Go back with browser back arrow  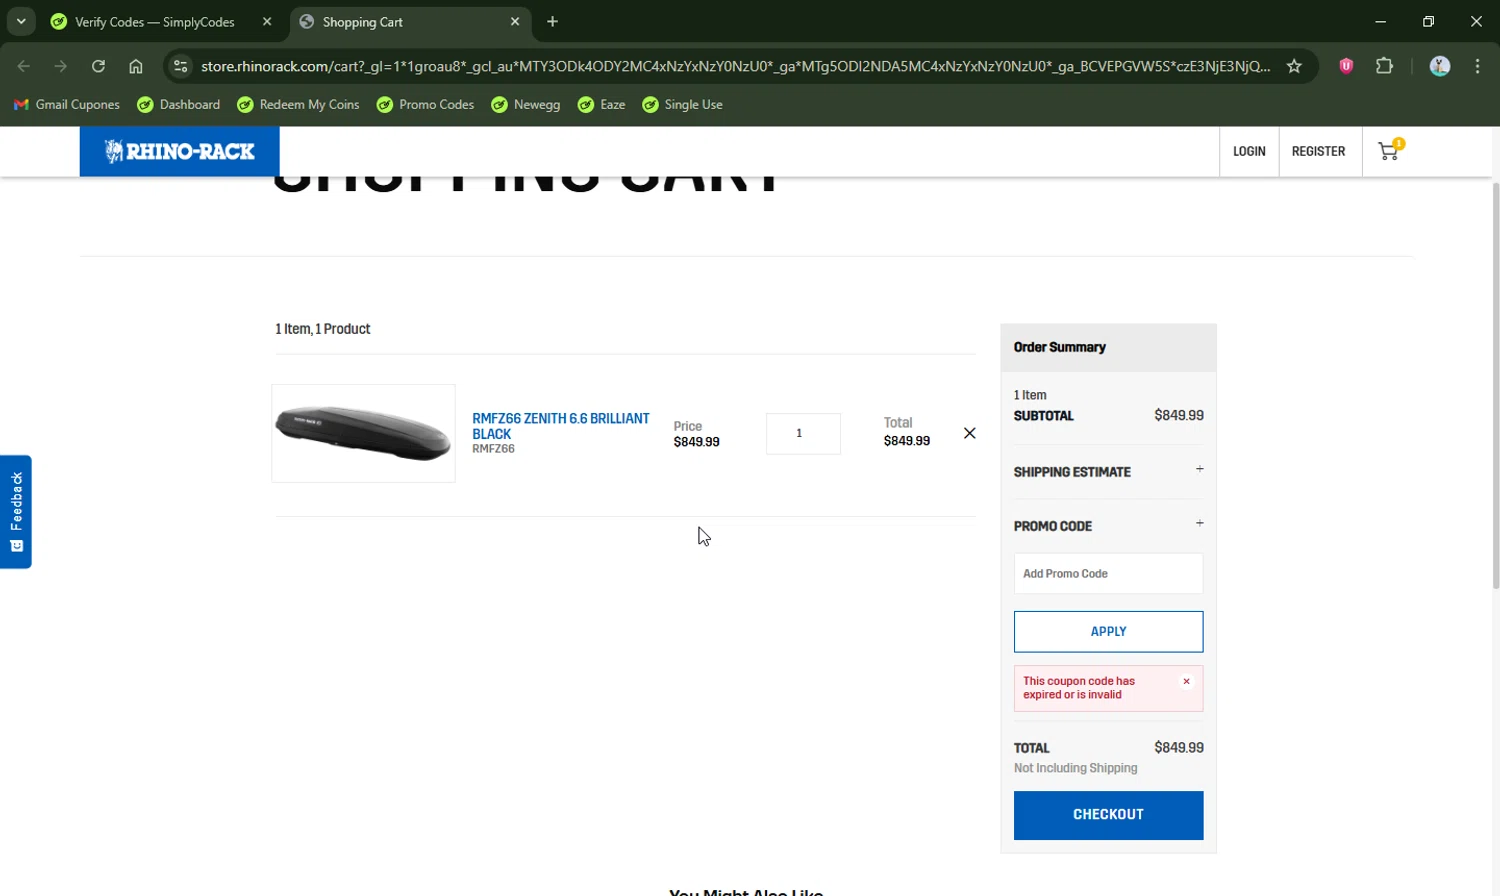click(23, 66)
